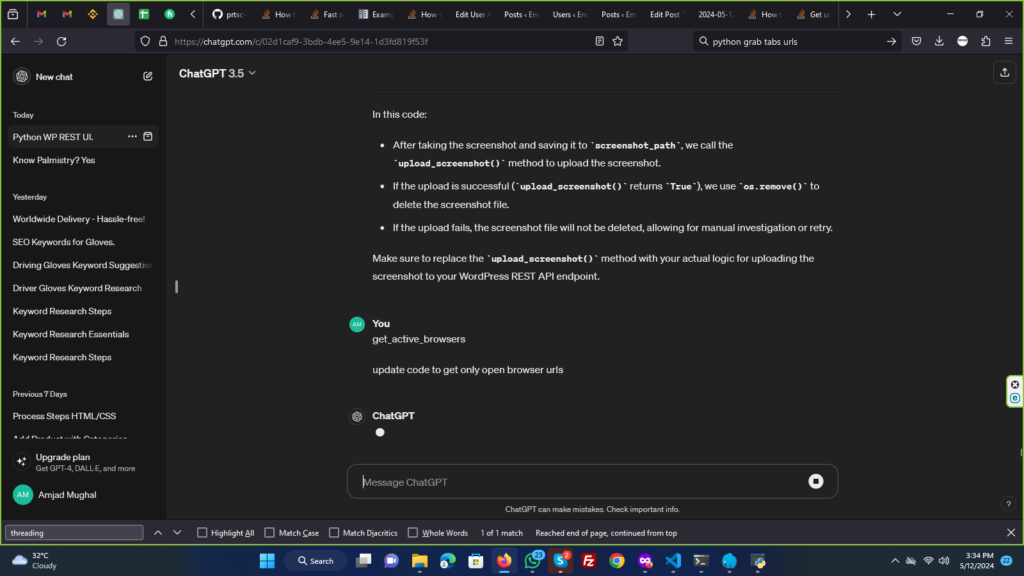The width and height of the screenshot is (1024, 576).
Task: Archive the Python WP REST chat
Action: tap(148, 137)
